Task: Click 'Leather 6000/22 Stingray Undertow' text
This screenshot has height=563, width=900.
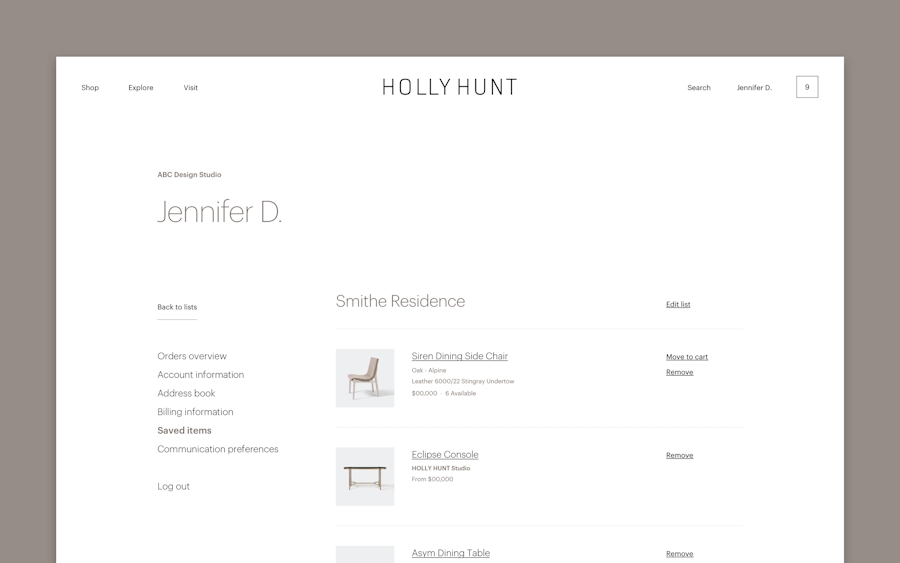Action: 463,382
